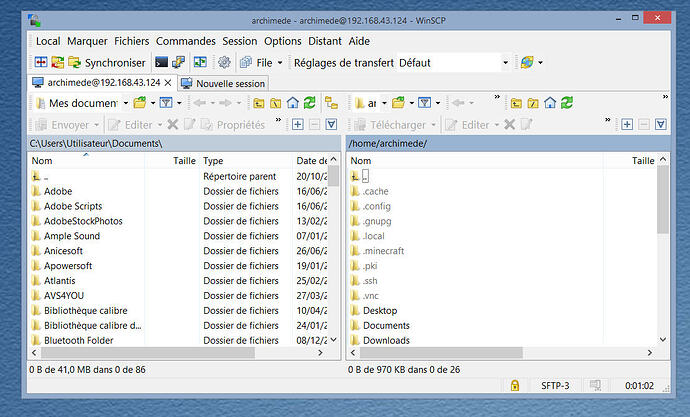Open the Session menu

point(239,41)
